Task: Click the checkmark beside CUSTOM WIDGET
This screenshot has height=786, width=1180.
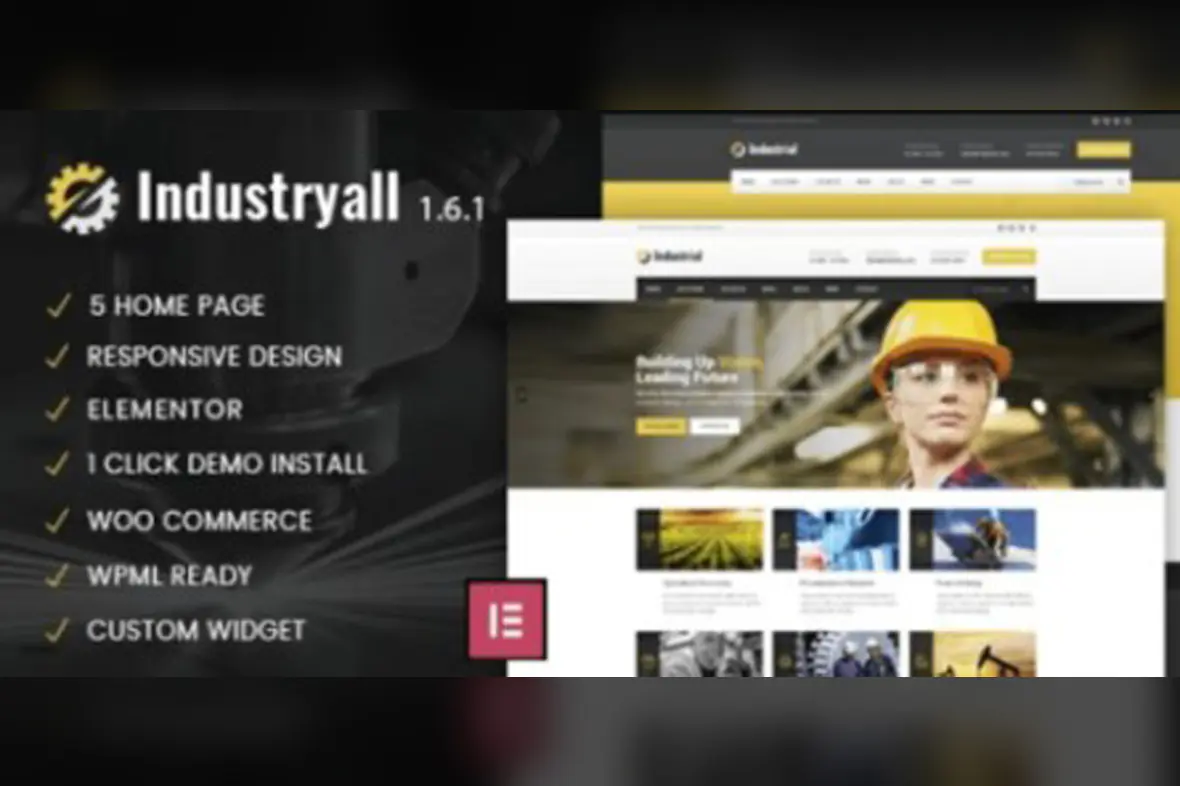Action: (59, 630)
